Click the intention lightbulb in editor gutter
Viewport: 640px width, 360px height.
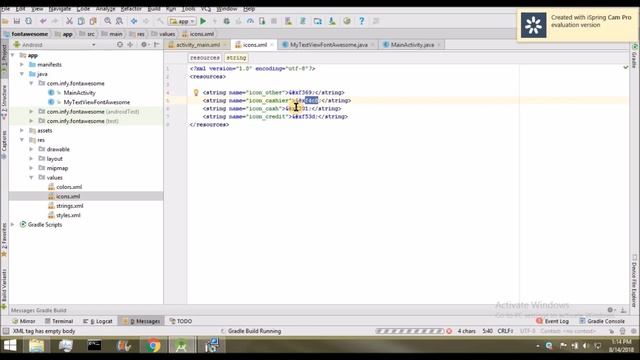(x=196, y=93)
